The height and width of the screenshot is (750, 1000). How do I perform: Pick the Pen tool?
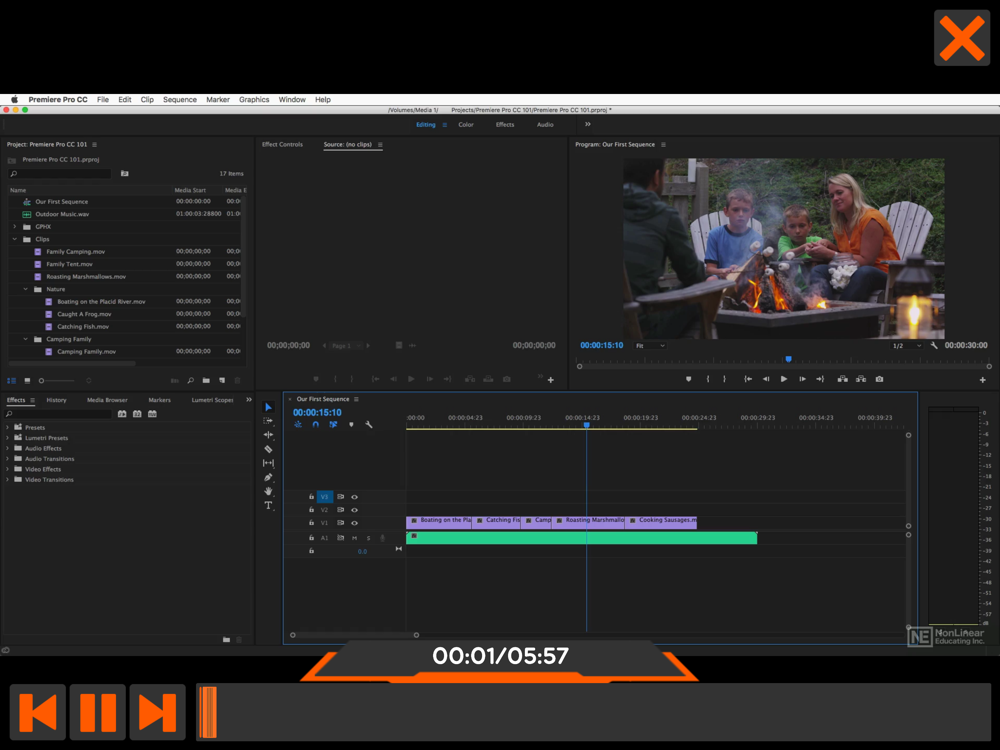tap(268, 477)
